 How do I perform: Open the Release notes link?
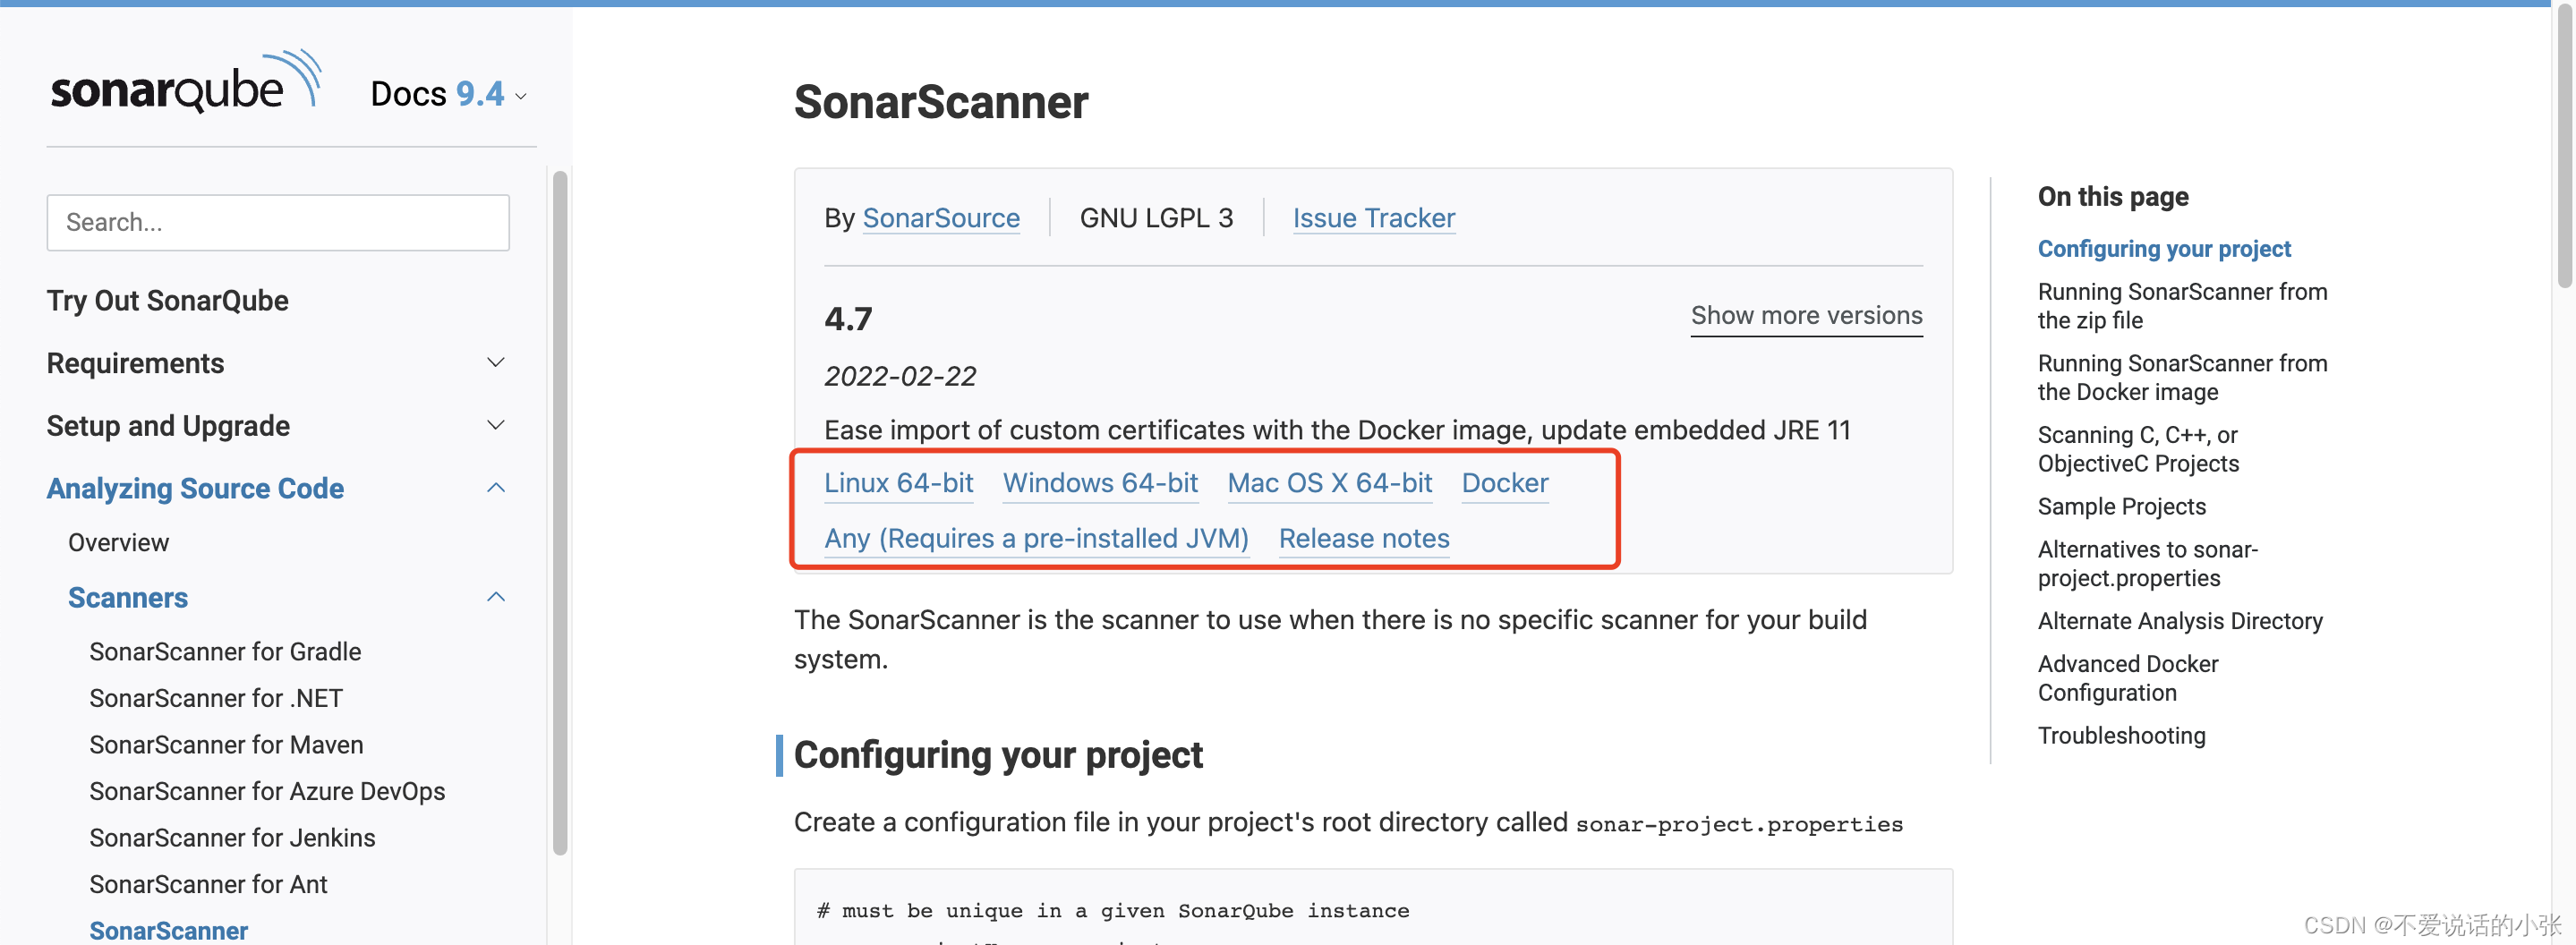tap(1364, 539)
